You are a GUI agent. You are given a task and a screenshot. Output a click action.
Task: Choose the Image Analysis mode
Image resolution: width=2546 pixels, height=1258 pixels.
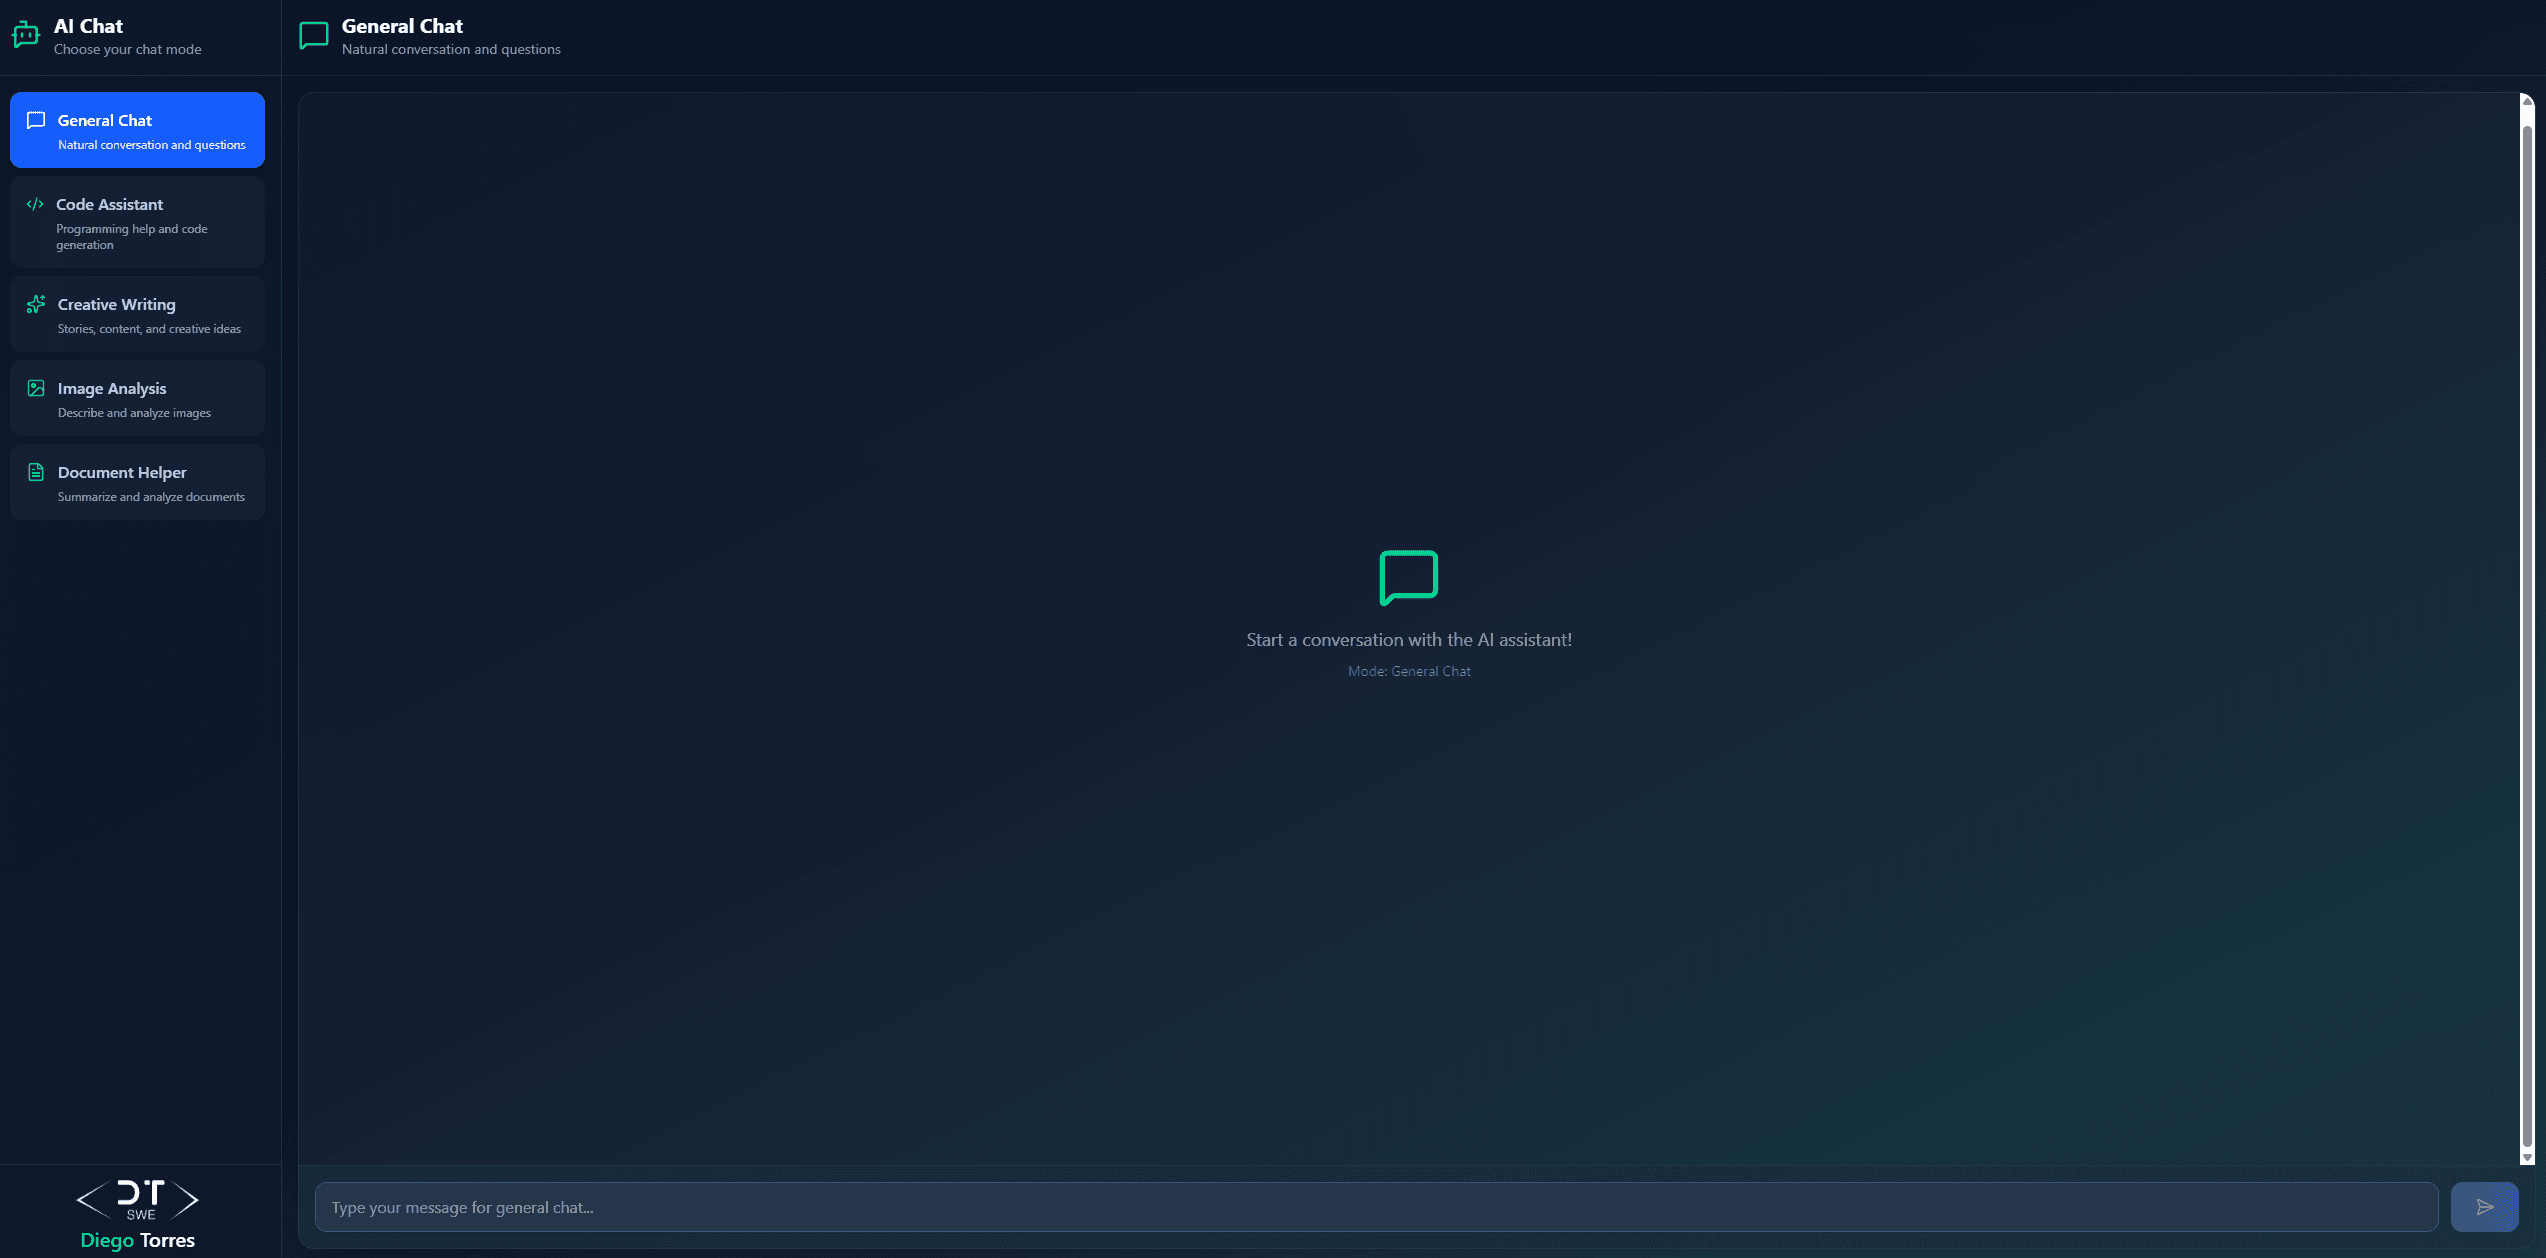[x=137, y=399]
